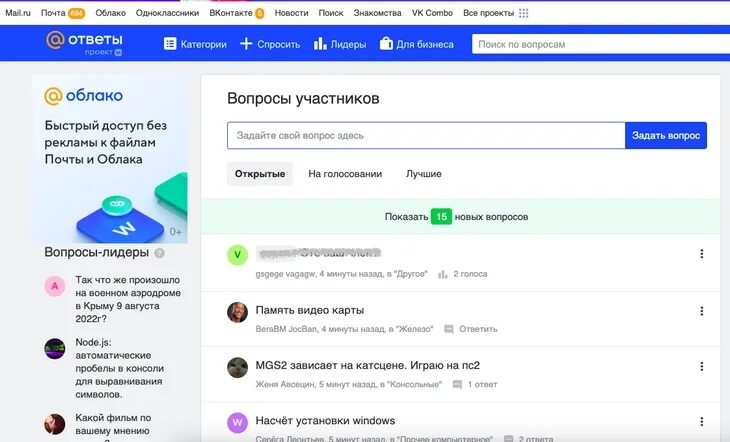Click the pink A avatar in Вопросы-лидеры

click(54, 286)
